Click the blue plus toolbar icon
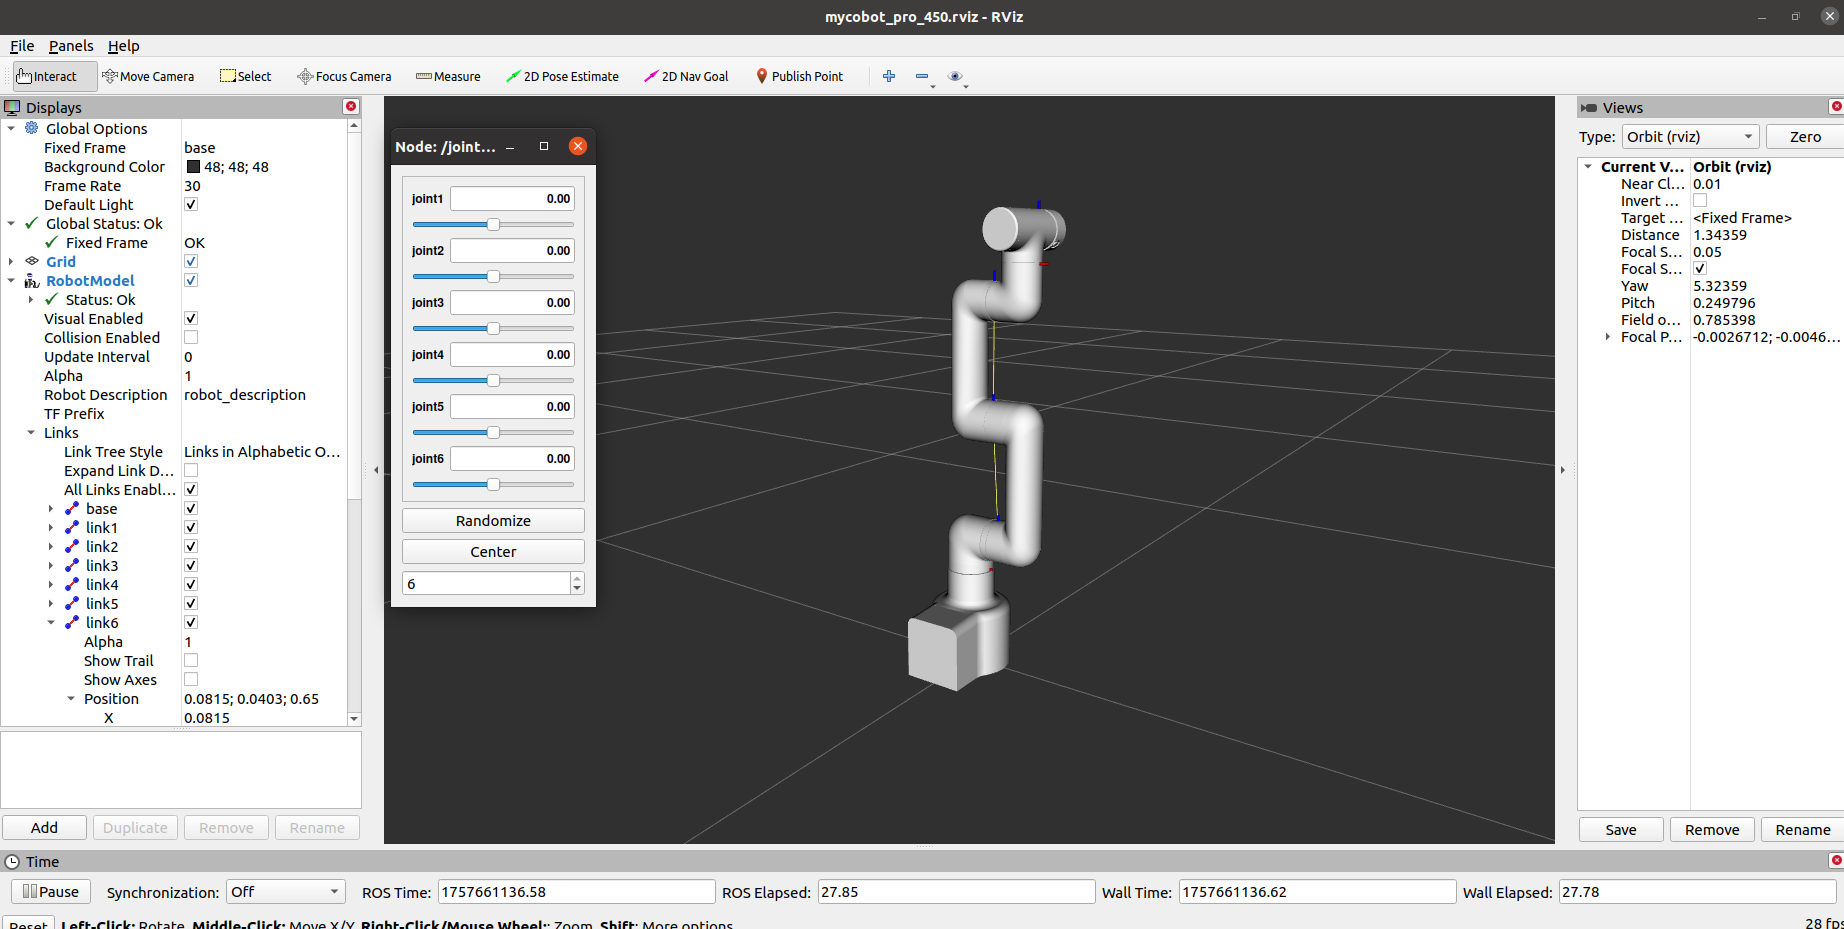Screen dimensions: 1844x929 [889, 76]
